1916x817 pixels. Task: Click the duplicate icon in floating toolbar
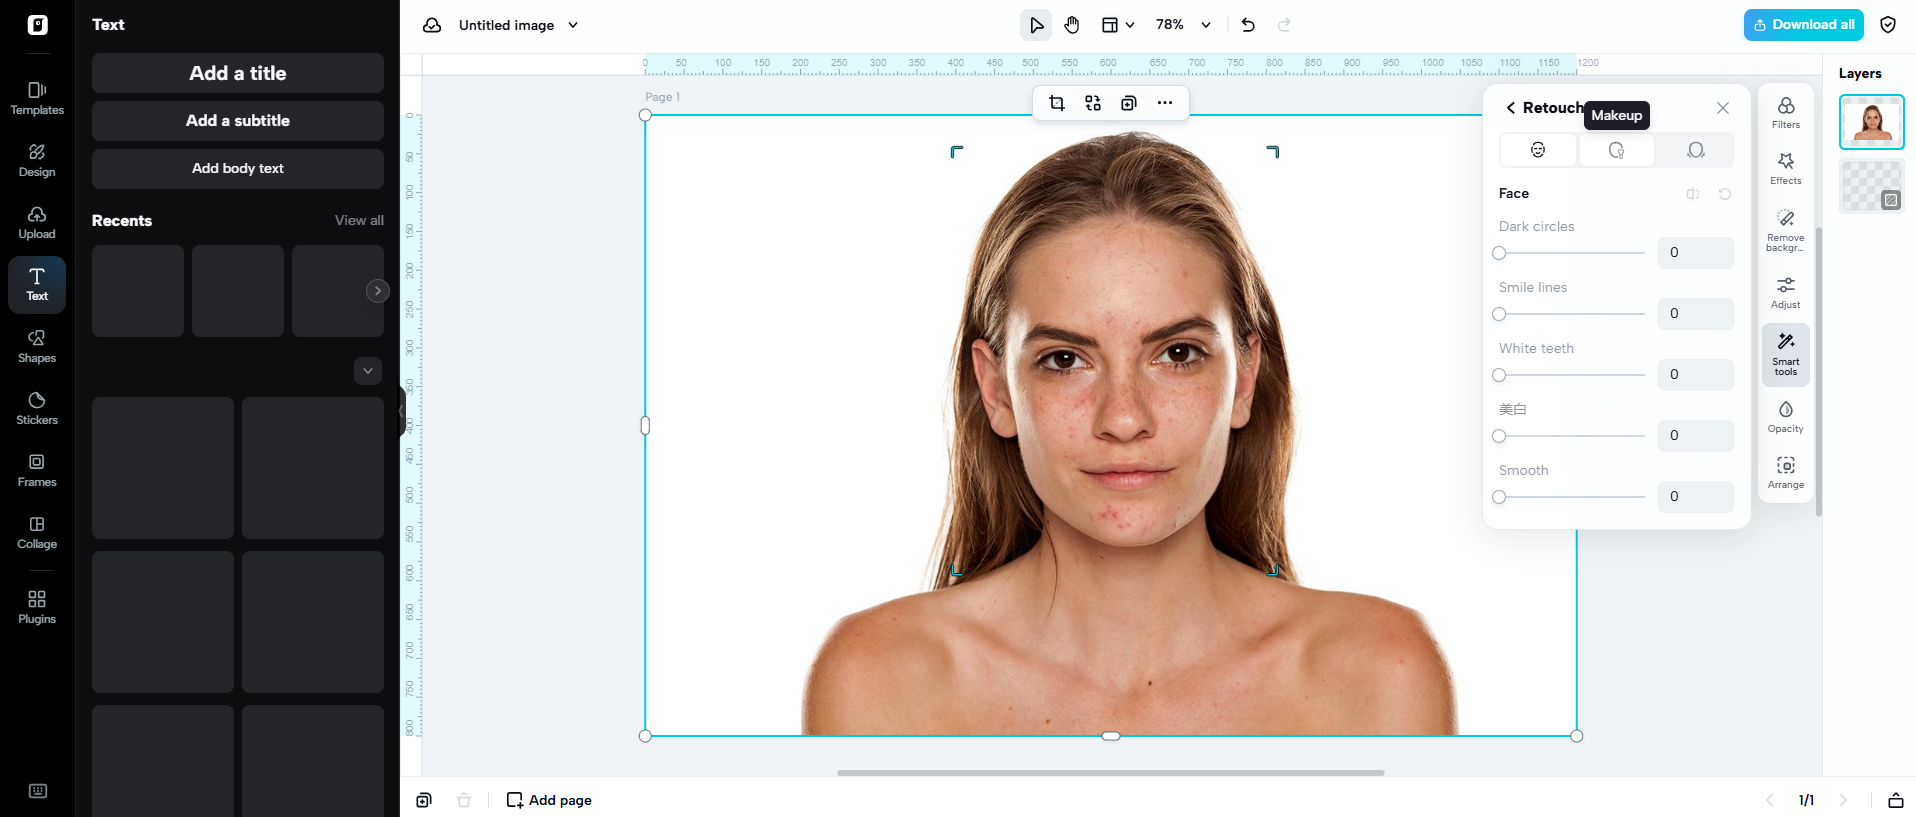coord(1129,103)
